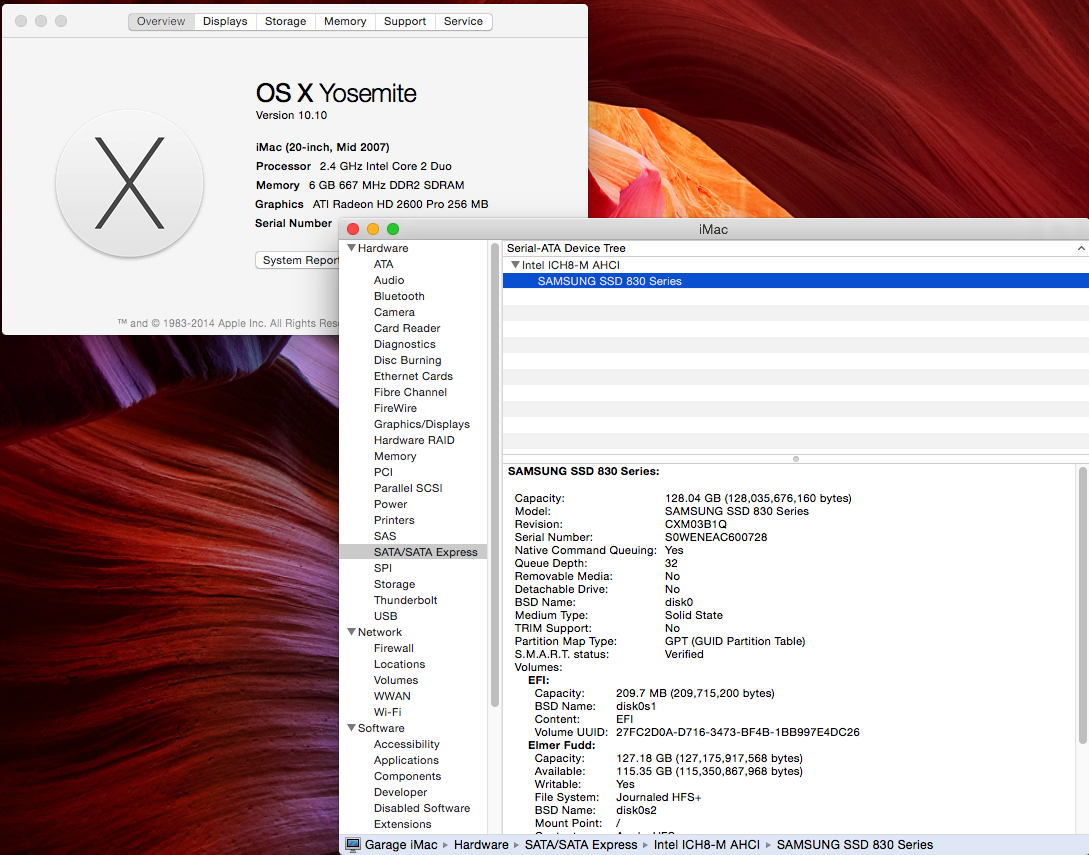Switch to the Memory tab in About window
The height and width of the screenshot is (855, 1089).
pyautogui.click(x=345, y=22)
